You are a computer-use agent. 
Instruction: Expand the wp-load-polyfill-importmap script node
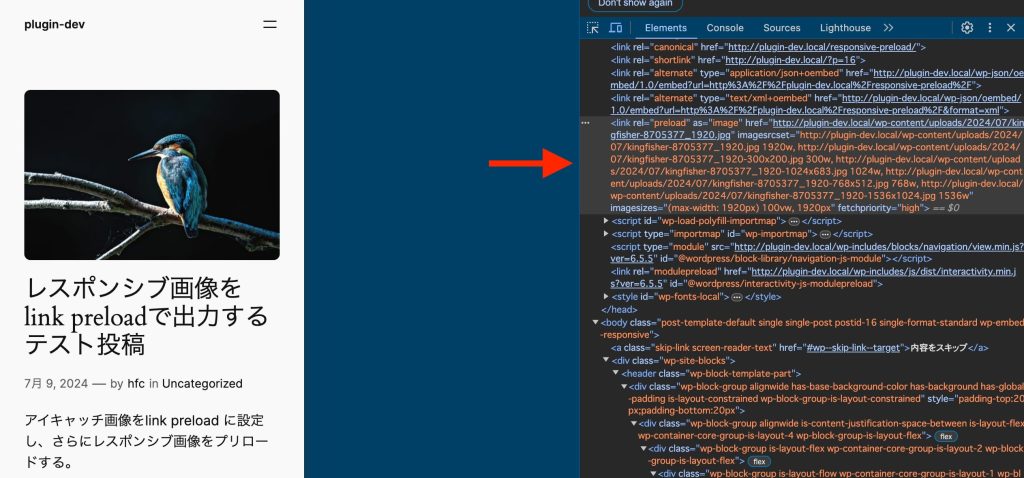click(606, 221)
